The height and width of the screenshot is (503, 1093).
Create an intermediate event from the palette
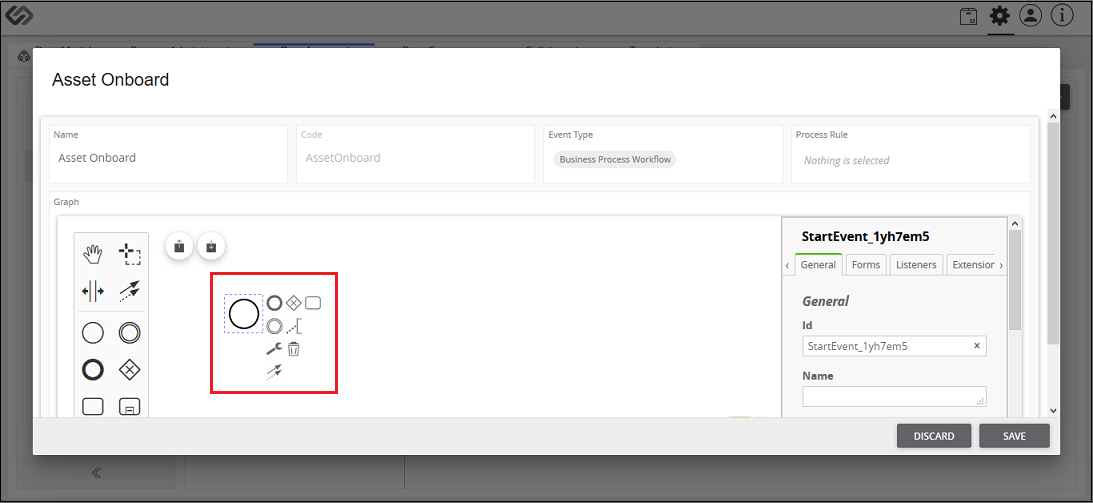(x=129, y=333)
